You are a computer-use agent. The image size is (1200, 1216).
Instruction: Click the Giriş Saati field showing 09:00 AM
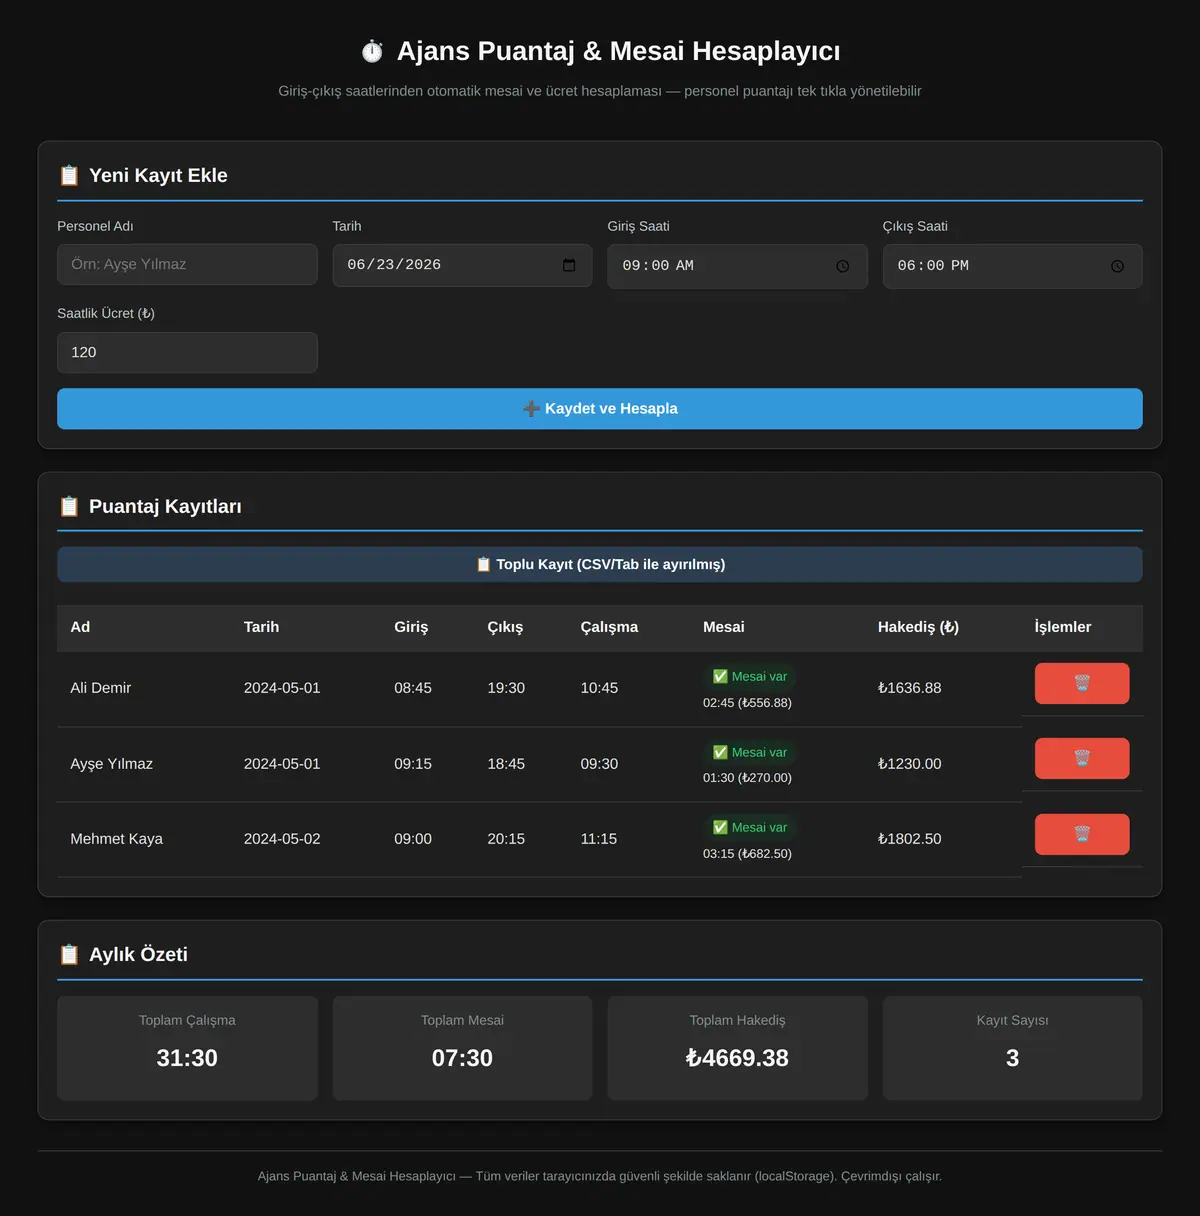pyautogui.click(x=737, y=266)
